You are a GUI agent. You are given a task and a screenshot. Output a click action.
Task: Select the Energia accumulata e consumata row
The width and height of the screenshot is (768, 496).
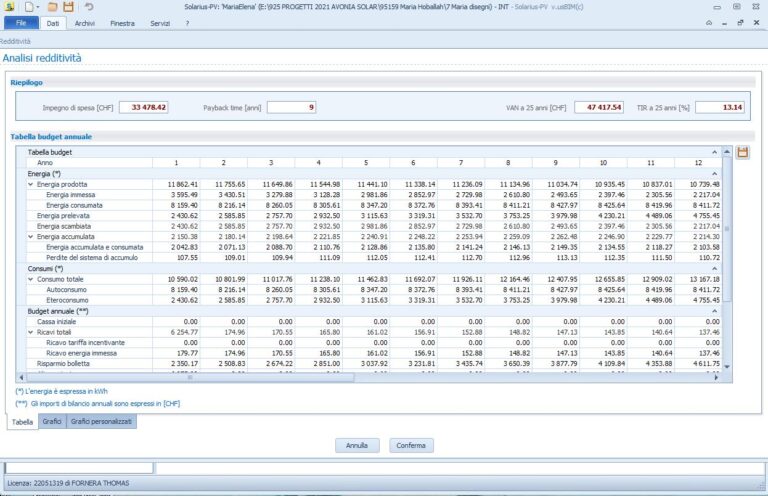95,248
